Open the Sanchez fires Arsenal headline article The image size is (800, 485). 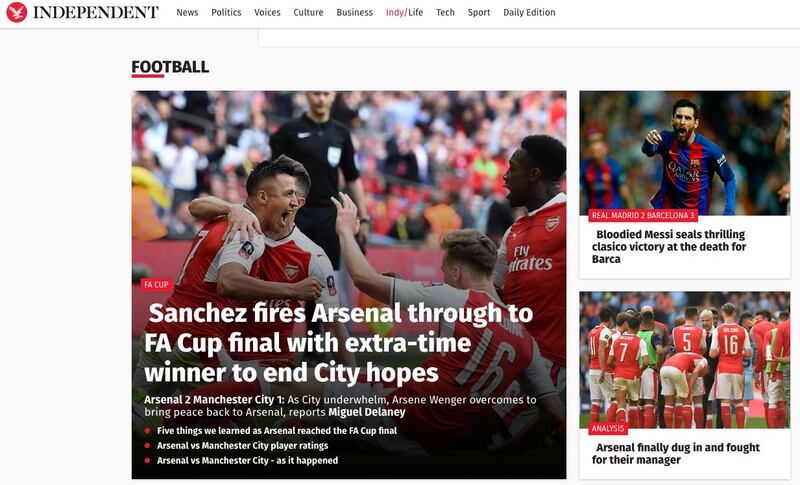coord(339,343)
